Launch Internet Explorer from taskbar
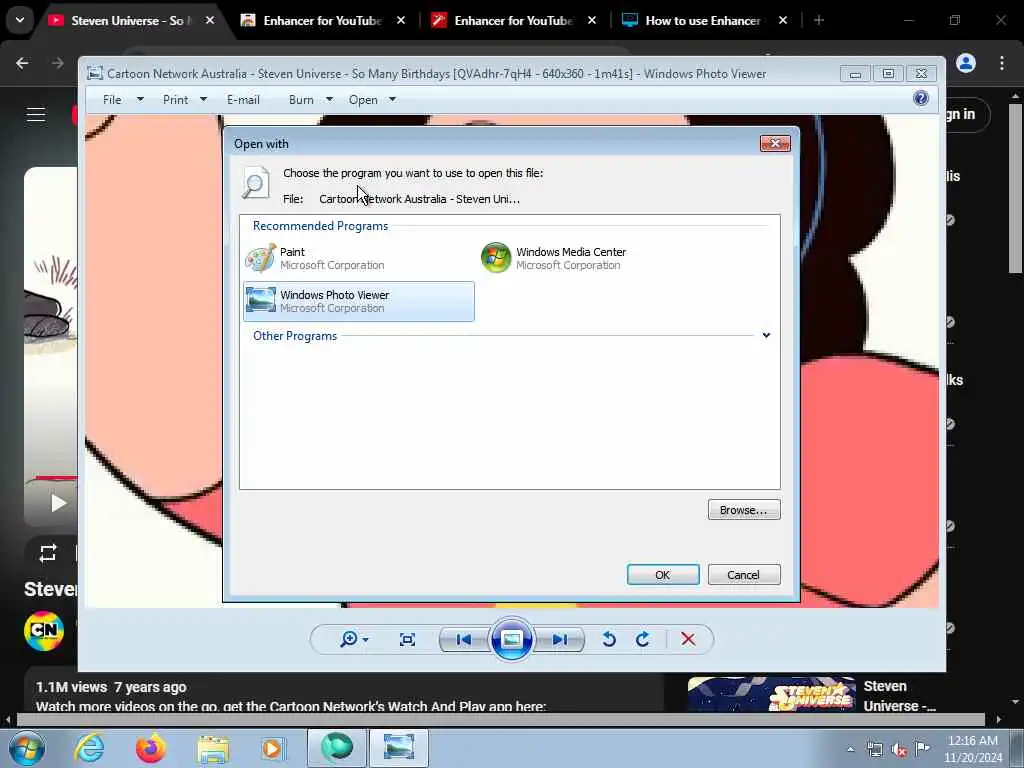Viewport: 1024px width, 768px height. click(x=89, y=748)
